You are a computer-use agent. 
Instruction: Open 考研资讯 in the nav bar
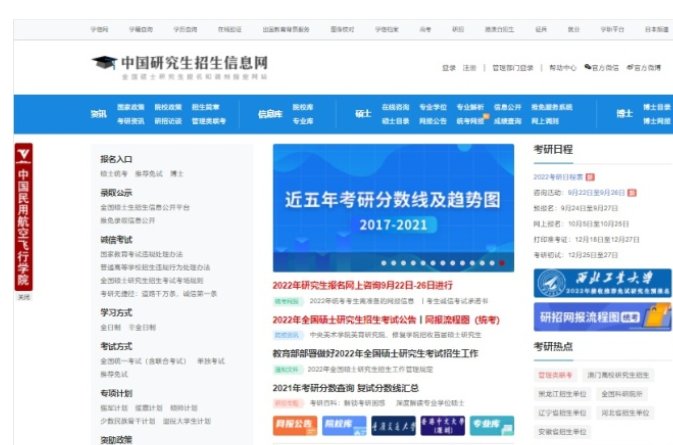click(x=130, y=121)
